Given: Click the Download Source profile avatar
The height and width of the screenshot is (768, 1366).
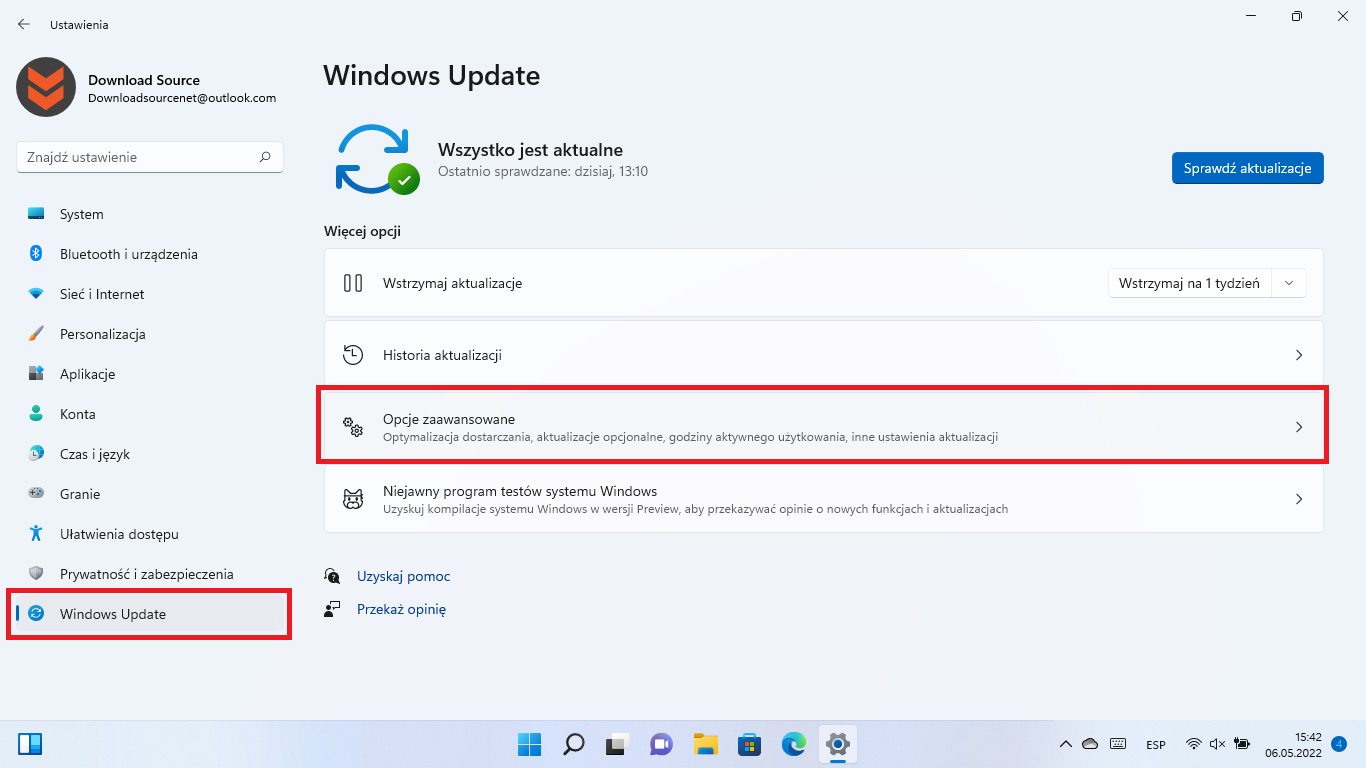Looking at the screenshot, I should coord(46,87).
